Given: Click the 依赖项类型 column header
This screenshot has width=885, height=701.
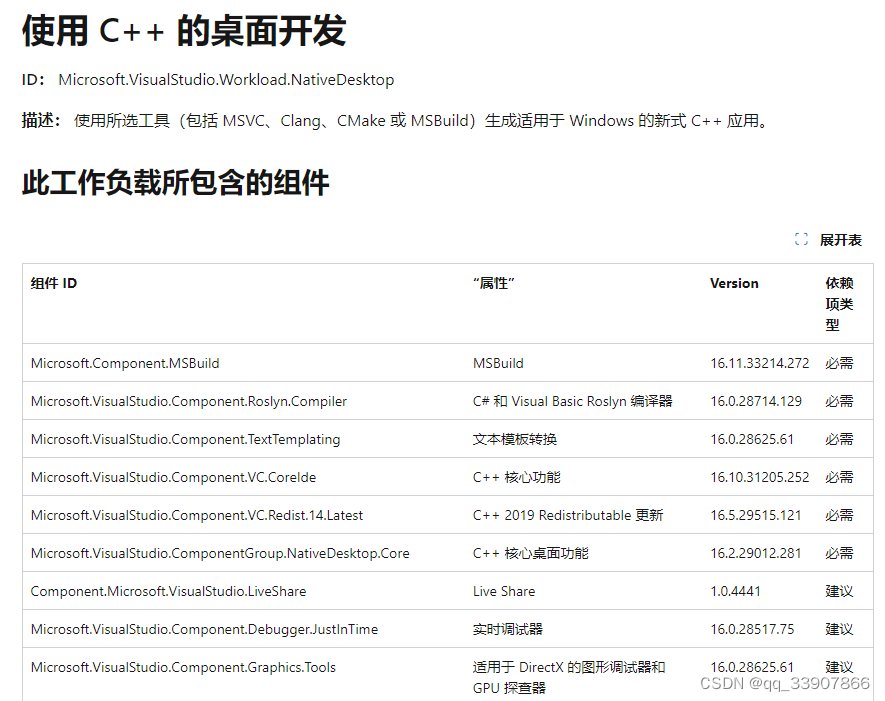Looking at the screenshot, I should (x=839, y=304).
